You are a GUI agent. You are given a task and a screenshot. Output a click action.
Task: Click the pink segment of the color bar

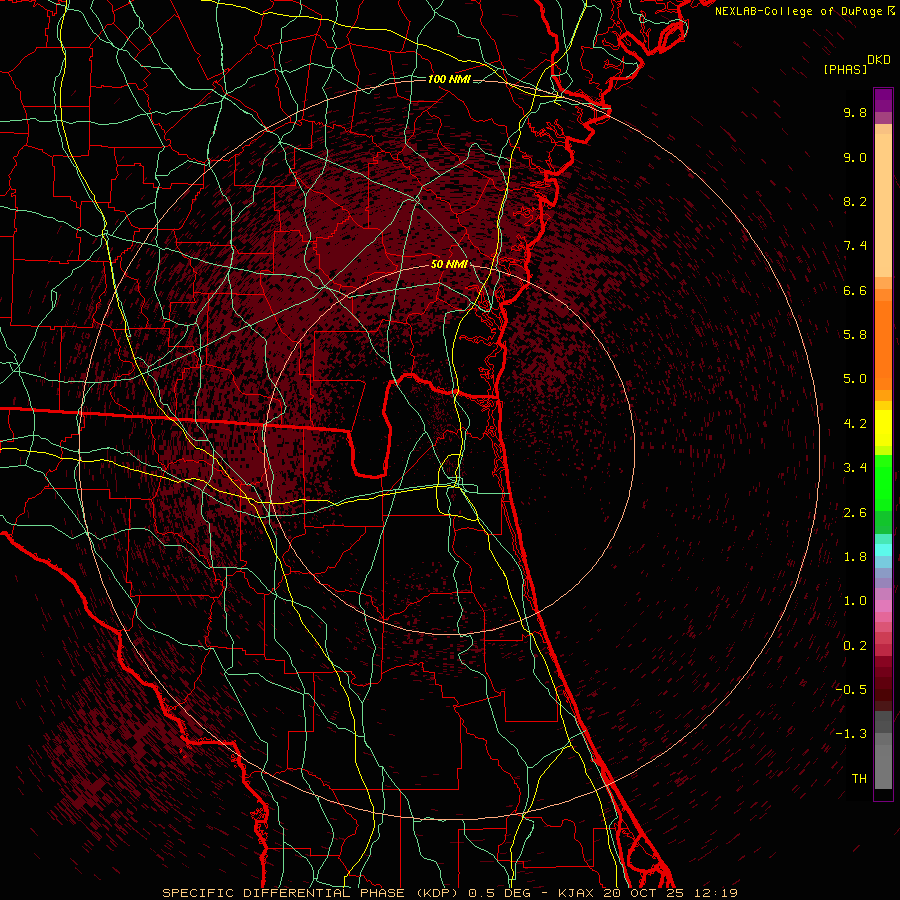(883, 606)
